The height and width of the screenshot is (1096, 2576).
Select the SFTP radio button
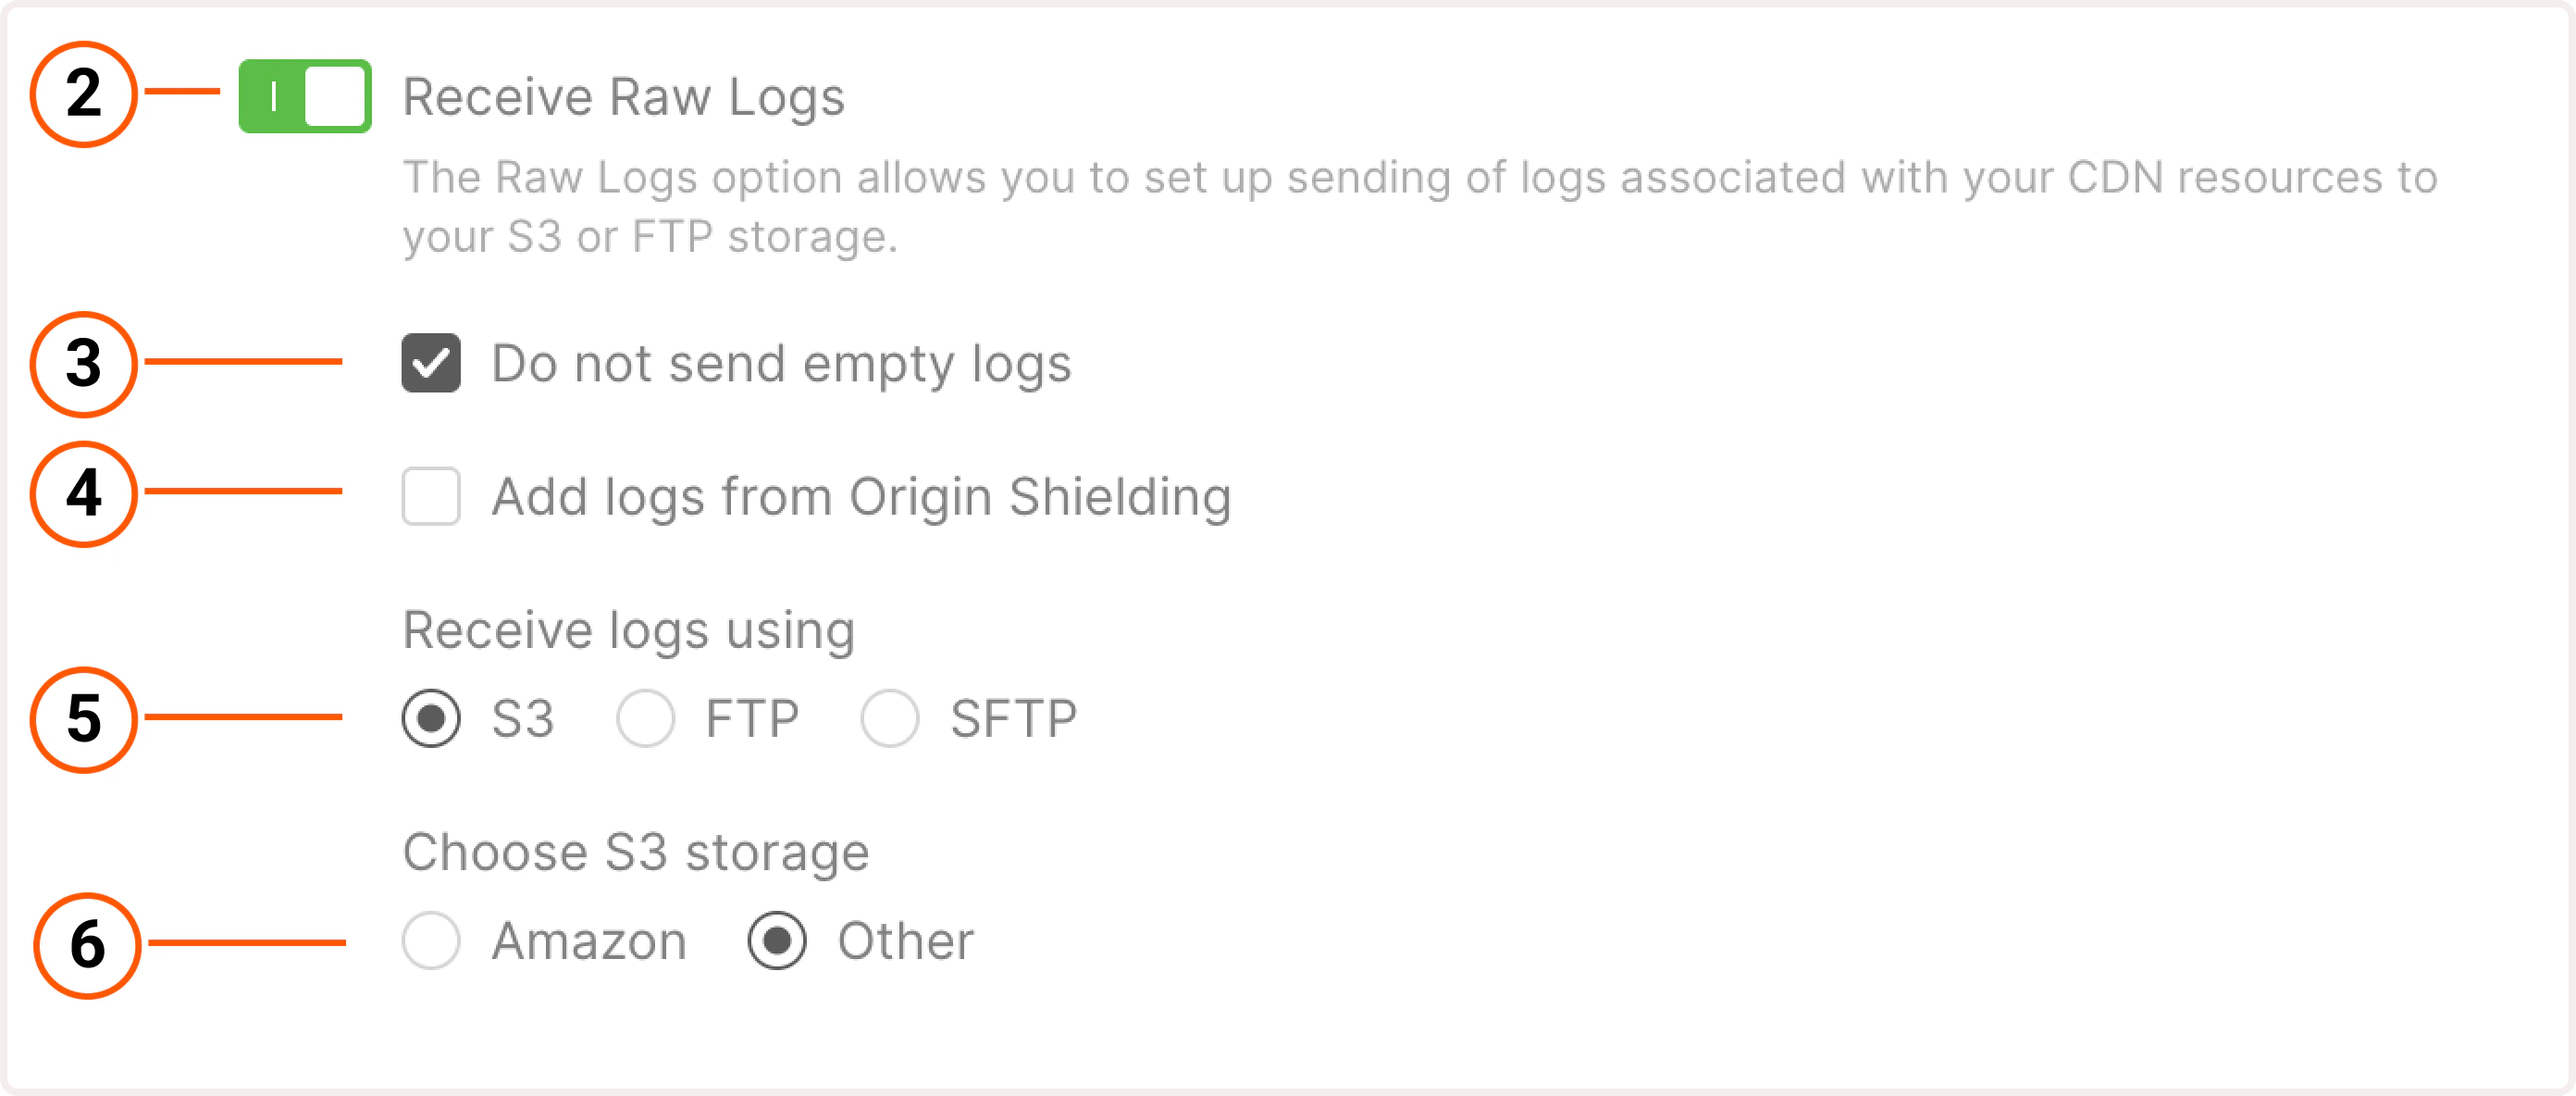tap(890, 717)
